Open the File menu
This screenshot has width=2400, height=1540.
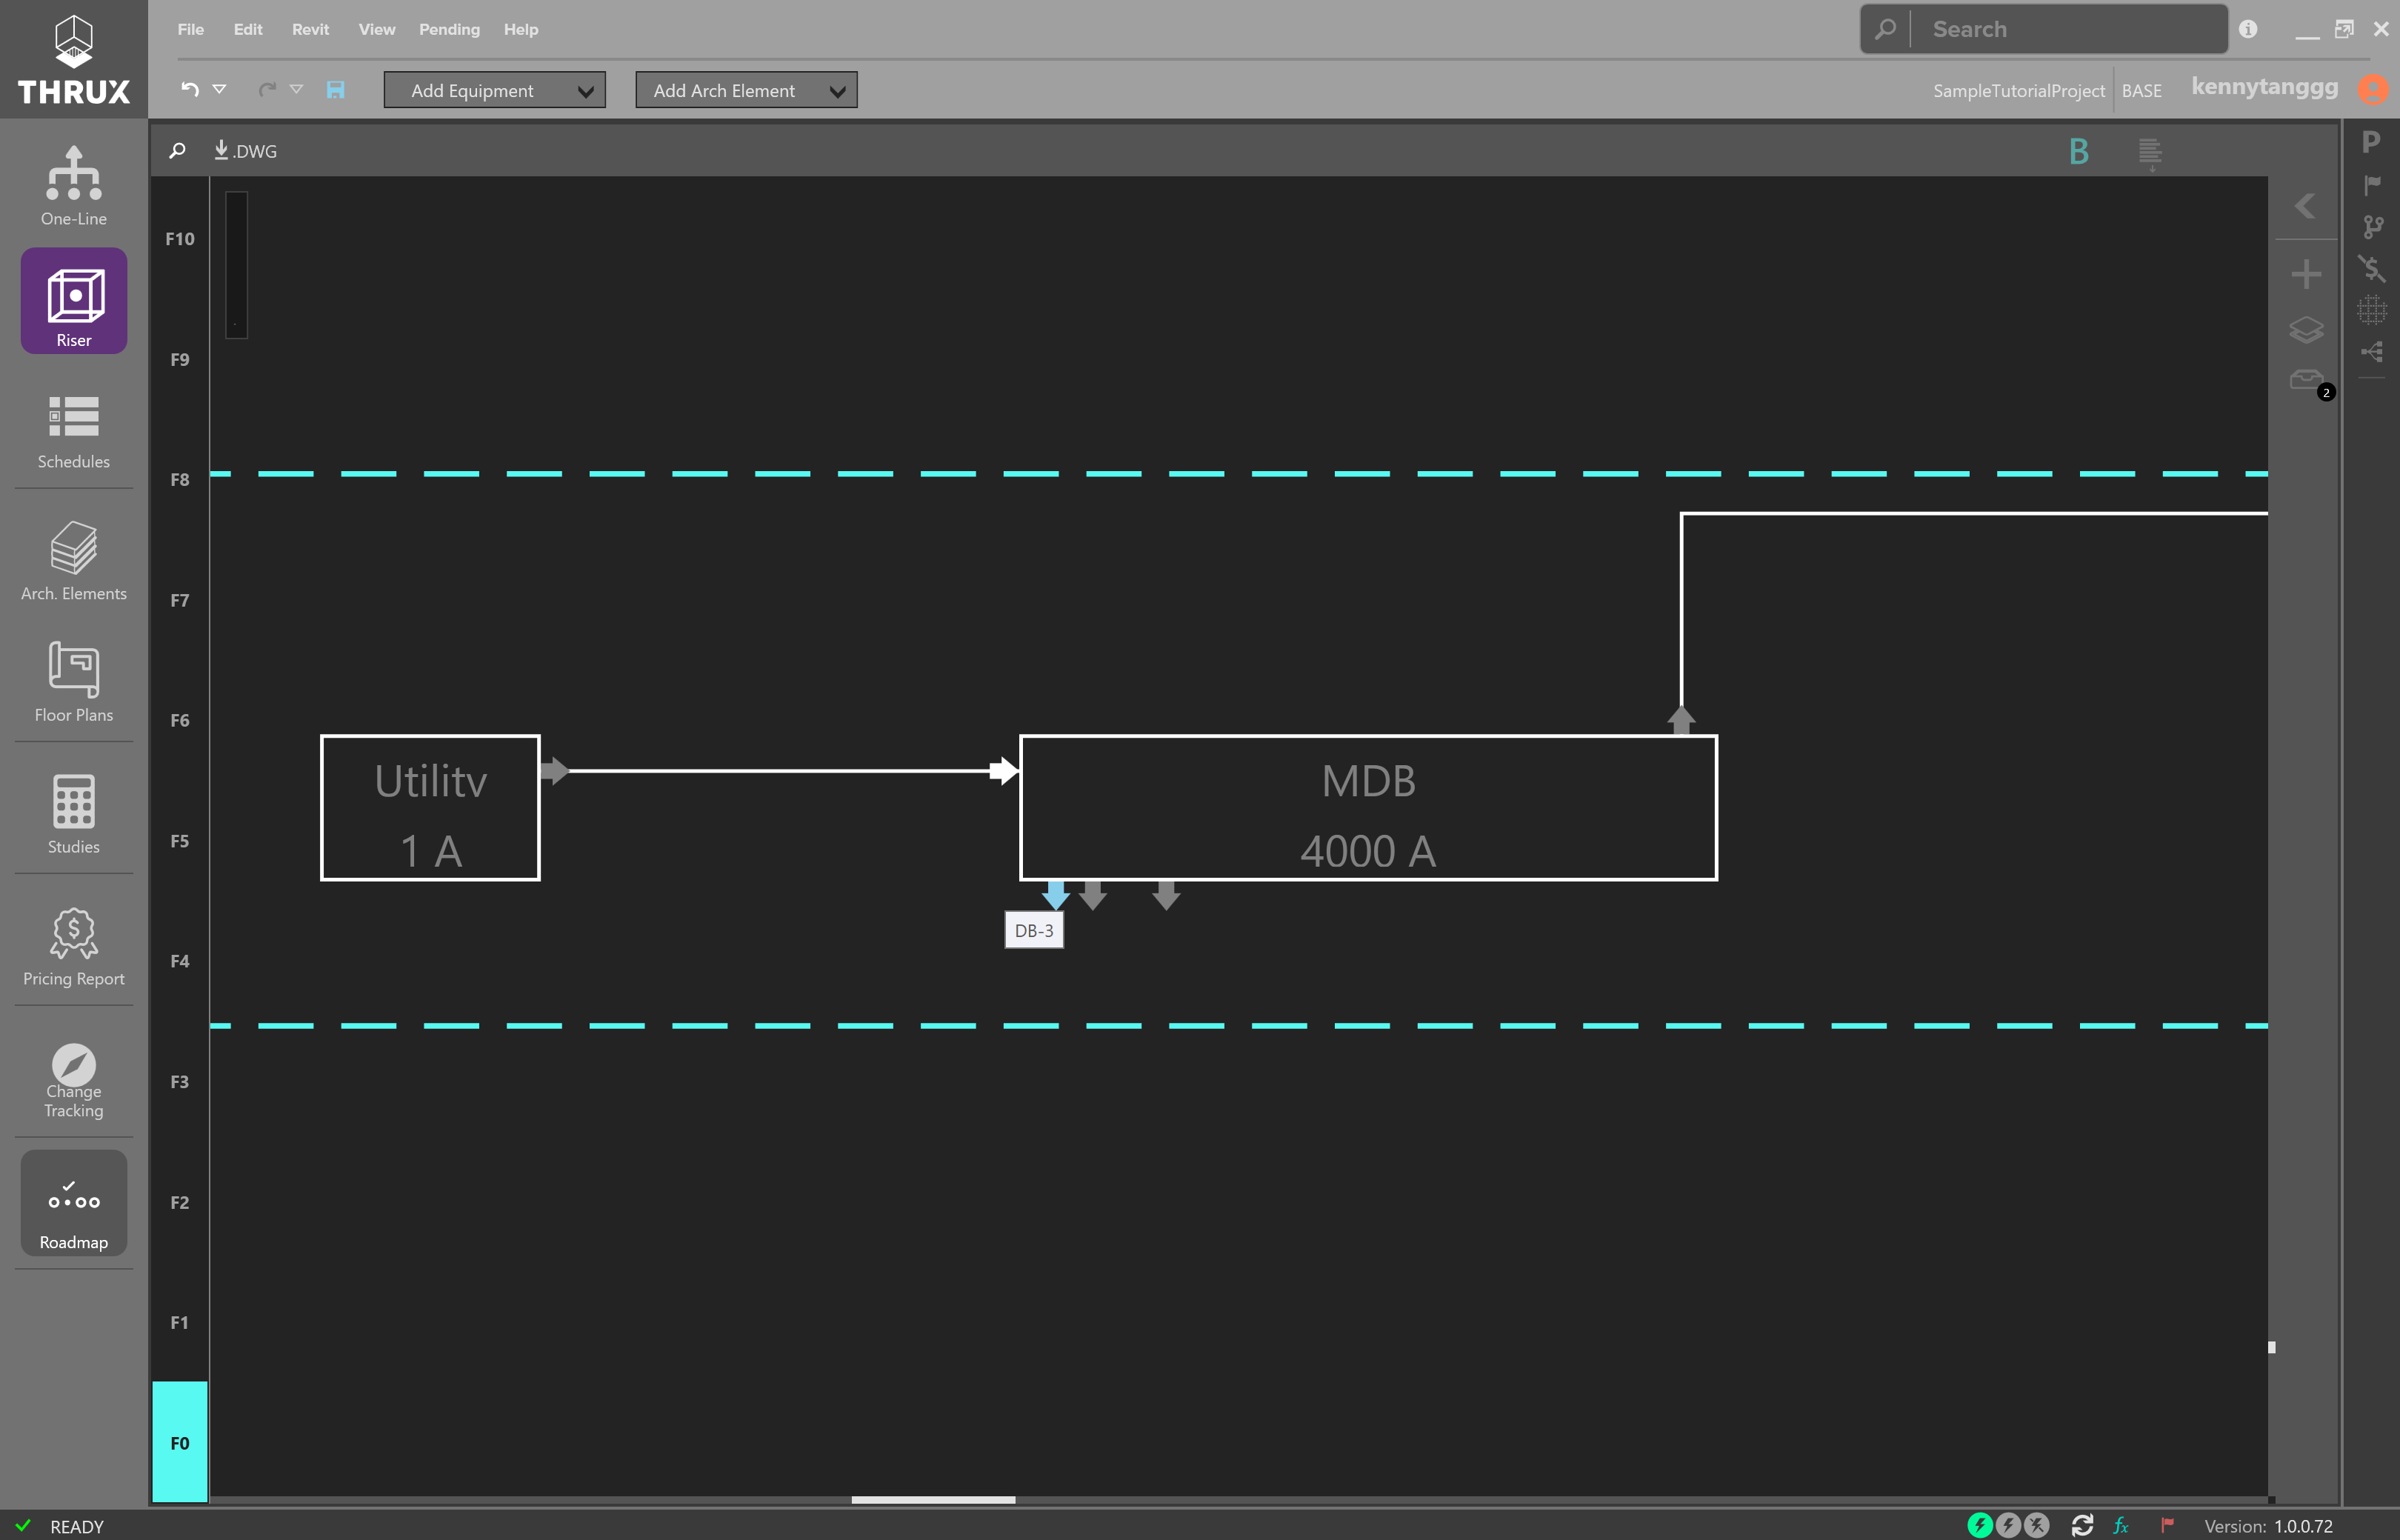click(x=191, y=29)
